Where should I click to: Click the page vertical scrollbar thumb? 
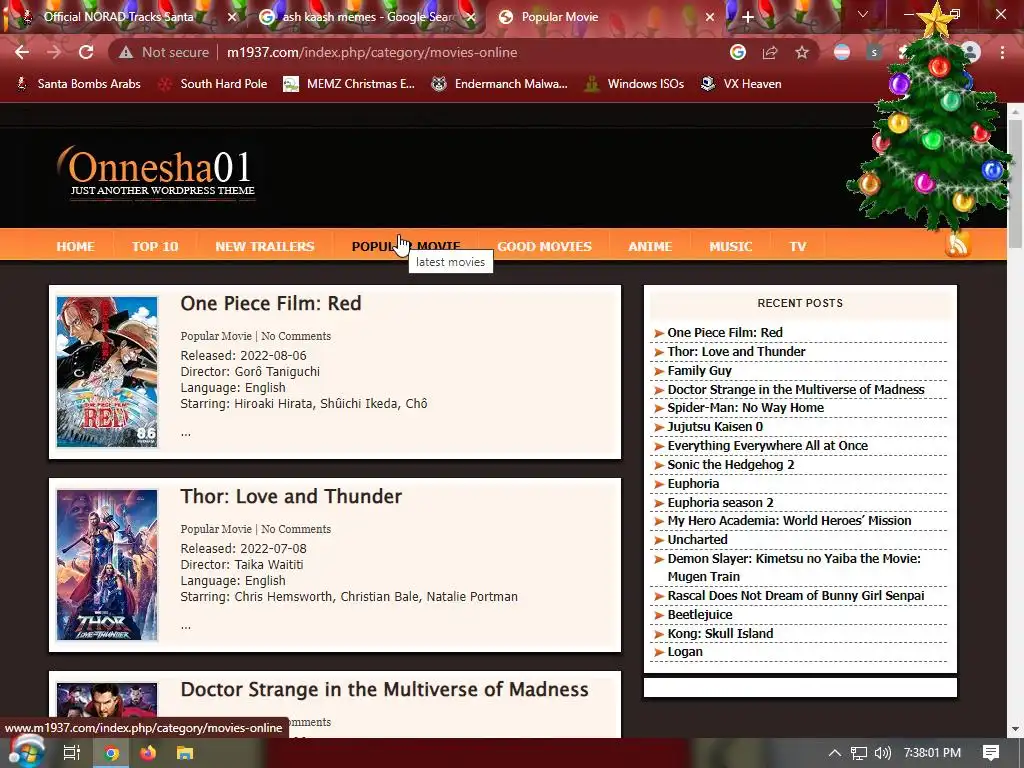point(1015,183)
